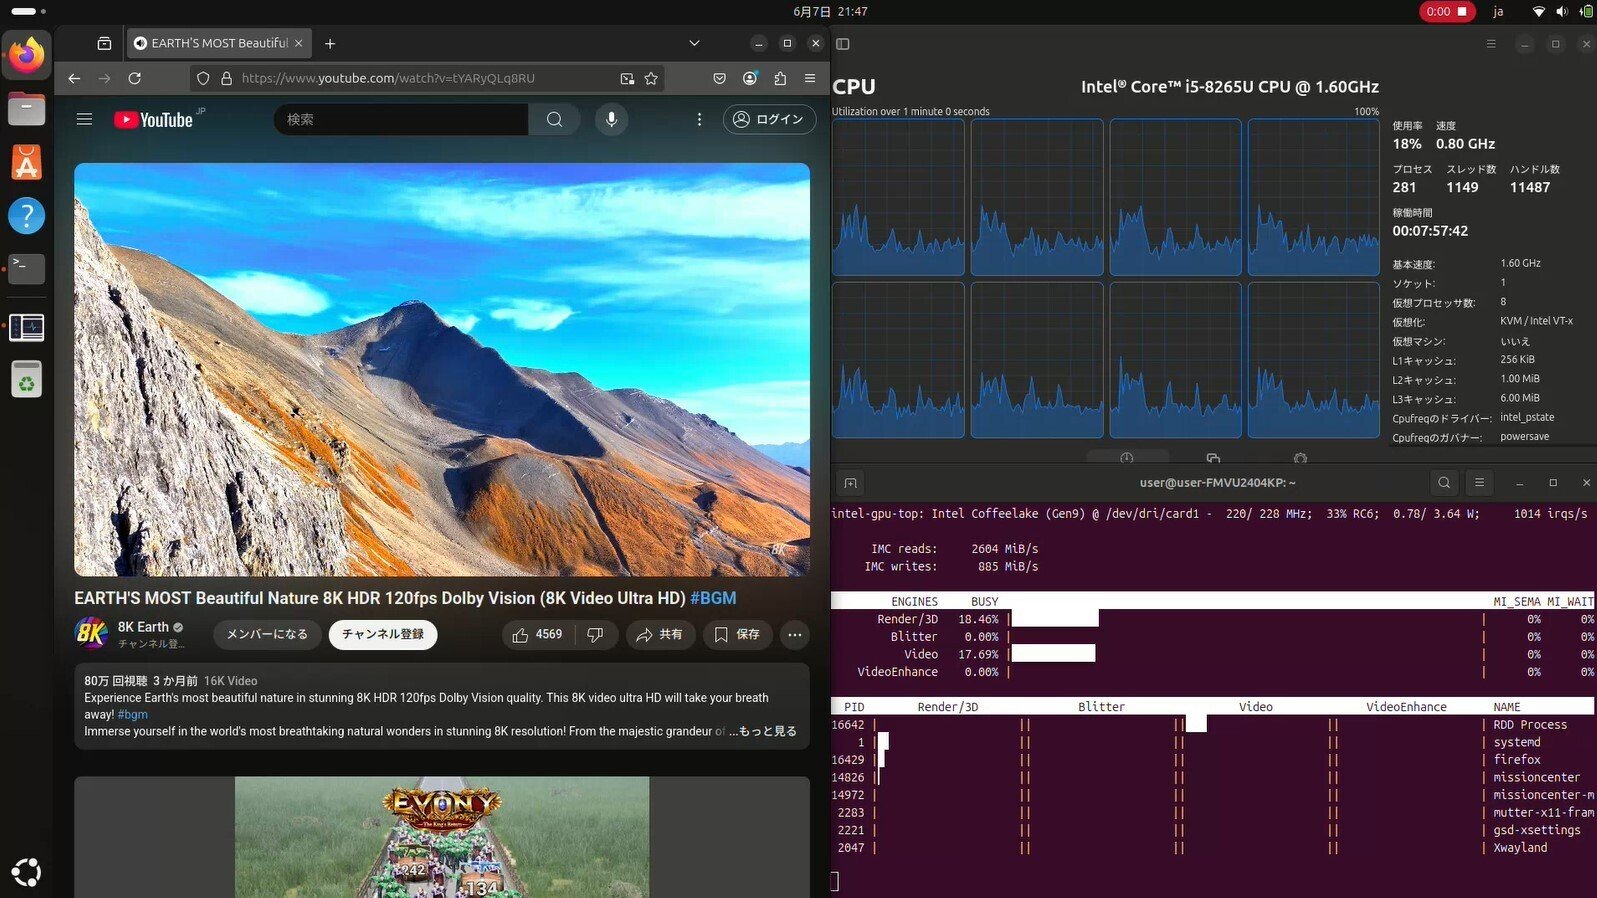Click the チャンネル登録 subscribe button

pyautogui.click(x=383, y=634)
